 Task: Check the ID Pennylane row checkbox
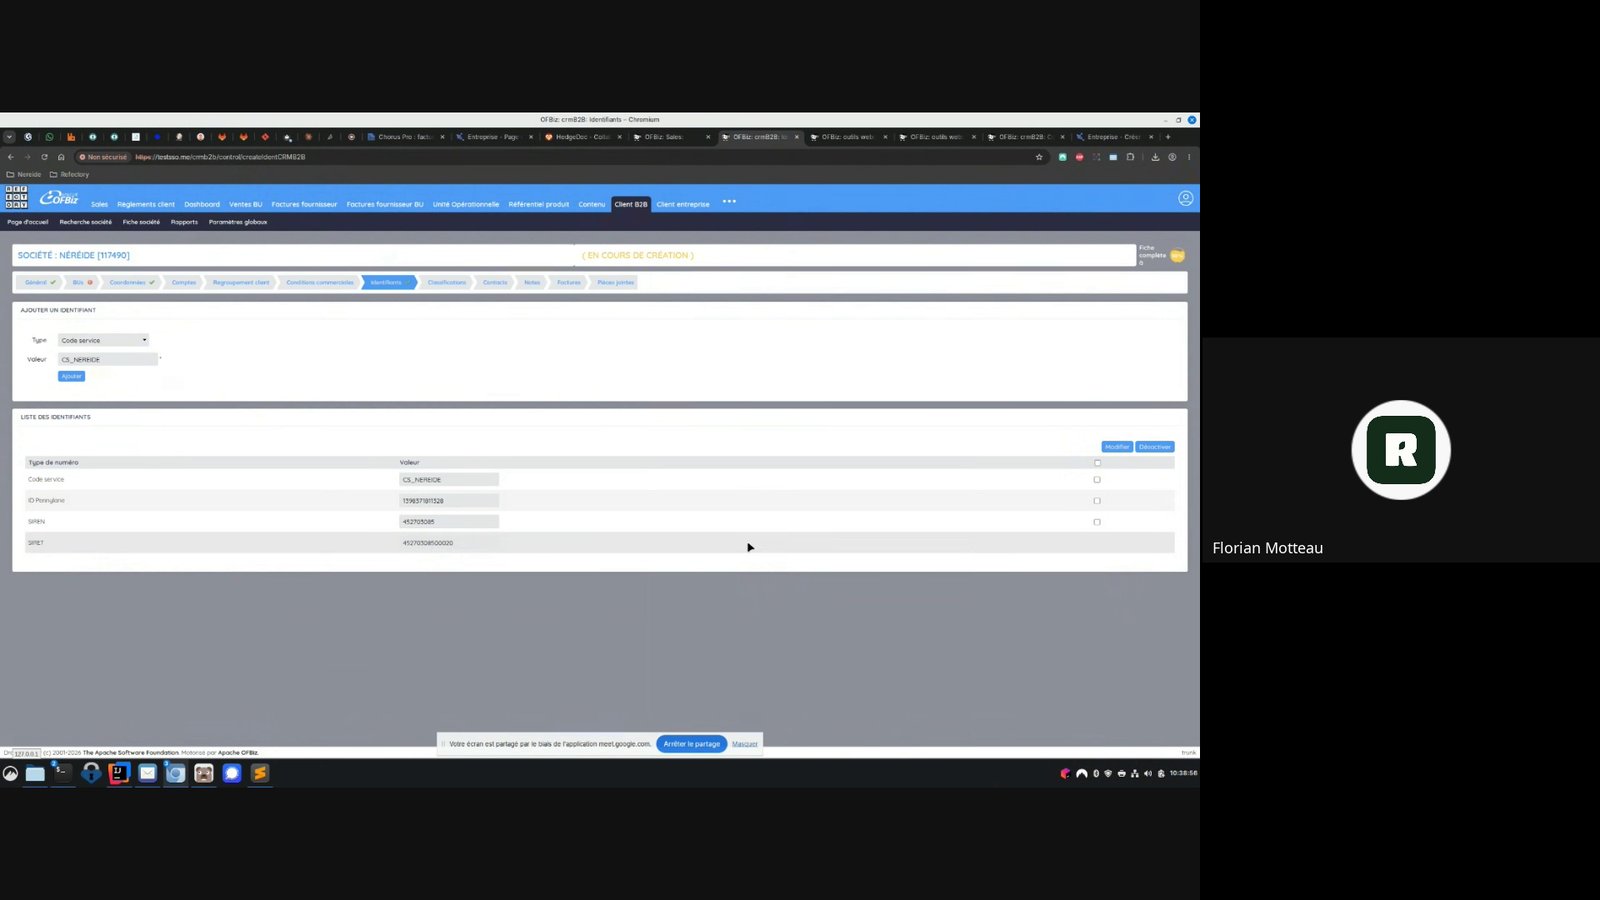[x=1097, y=501]
